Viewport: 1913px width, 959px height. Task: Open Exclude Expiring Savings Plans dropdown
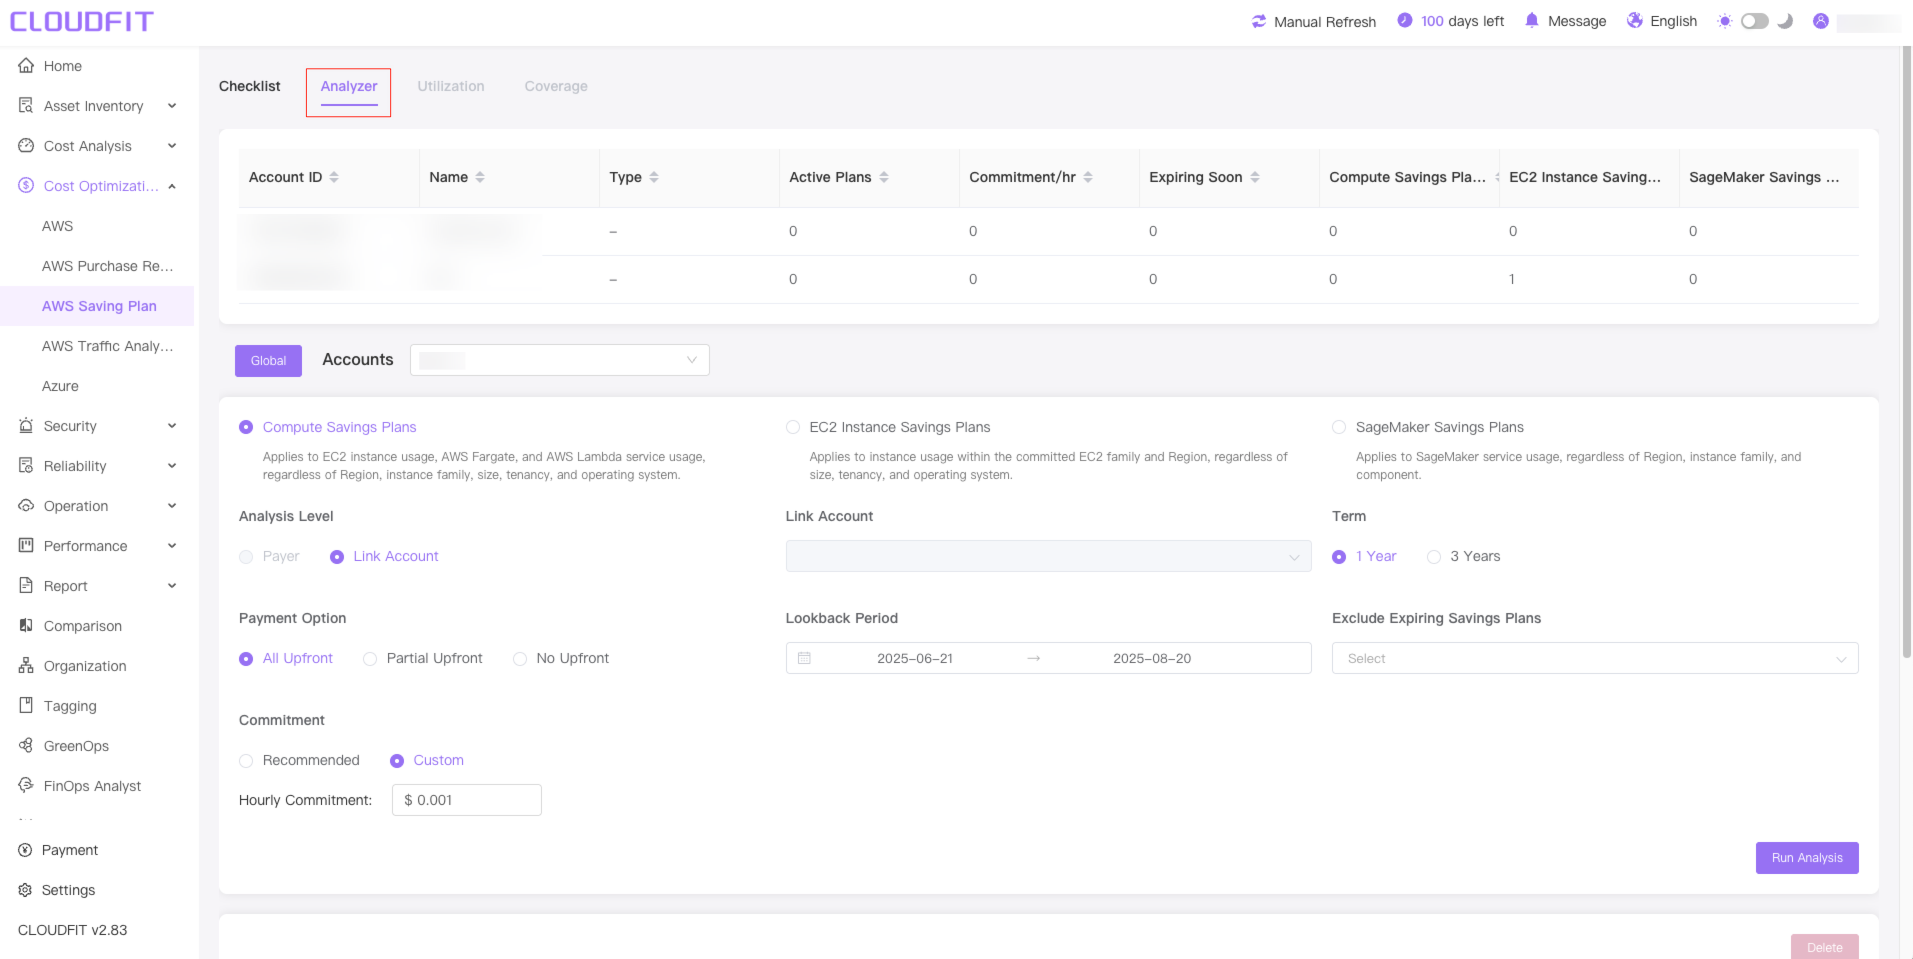tap(1595, 658)
